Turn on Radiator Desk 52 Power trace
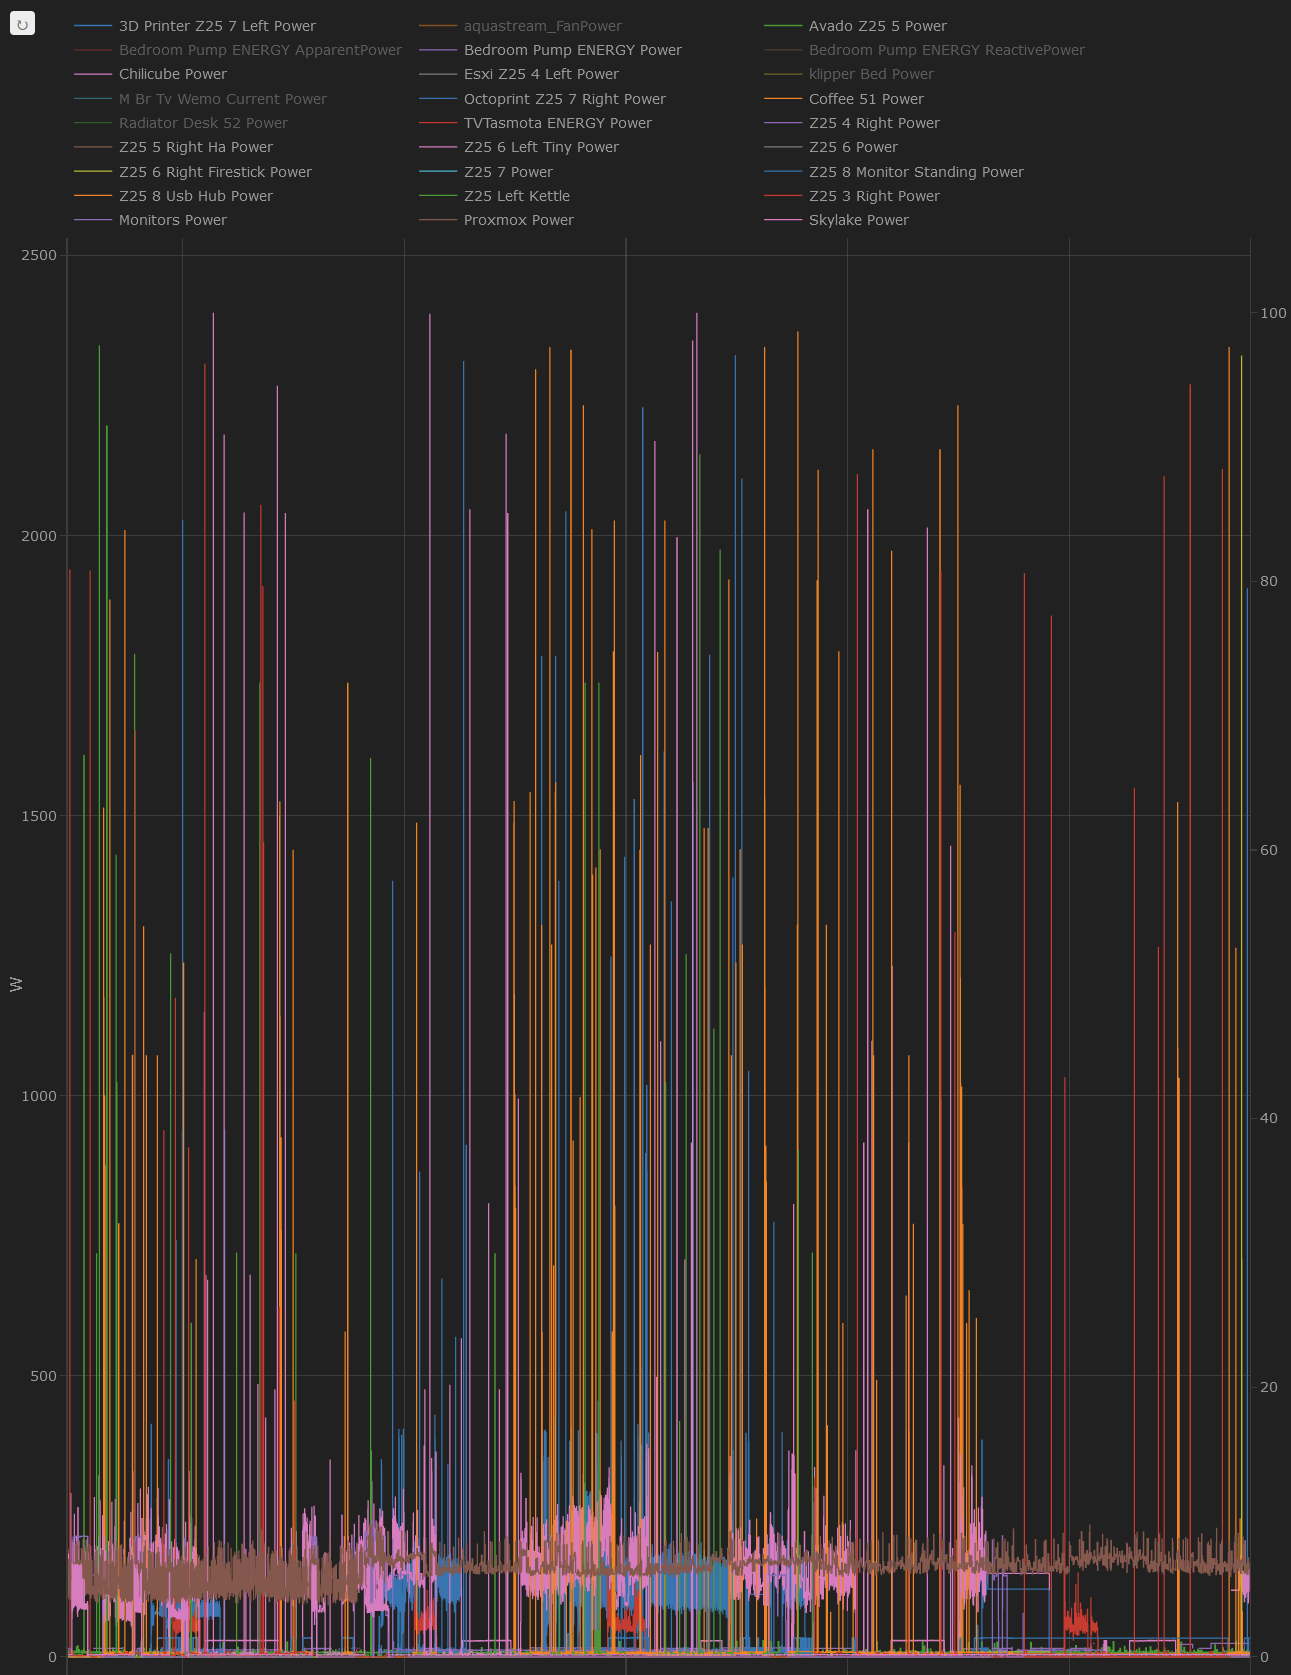Image resolution: width=1291 pixels, height=1675 pixels. (x=202, y=123)
